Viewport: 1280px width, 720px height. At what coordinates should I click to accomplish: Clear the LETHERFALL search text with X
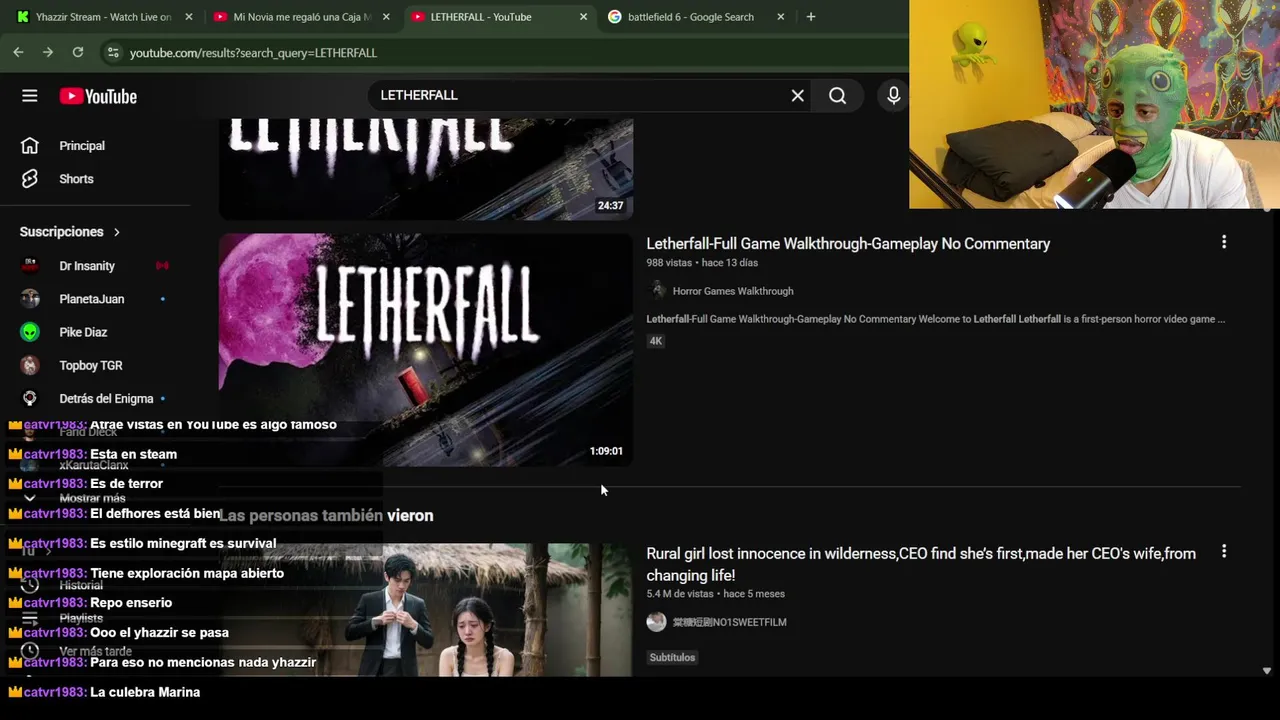point(797,96)
